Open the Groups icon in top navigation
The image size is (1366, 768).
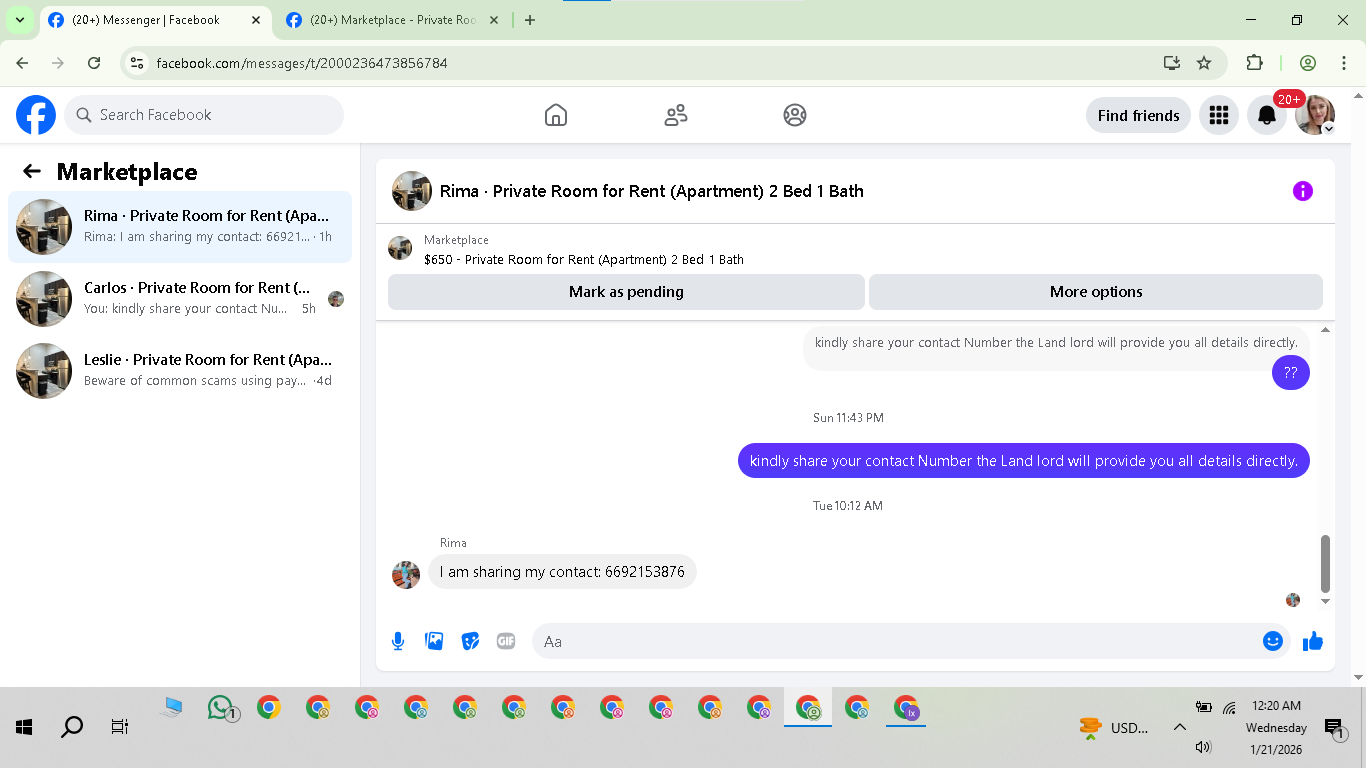pyautogui.click(x=795, y=115)
